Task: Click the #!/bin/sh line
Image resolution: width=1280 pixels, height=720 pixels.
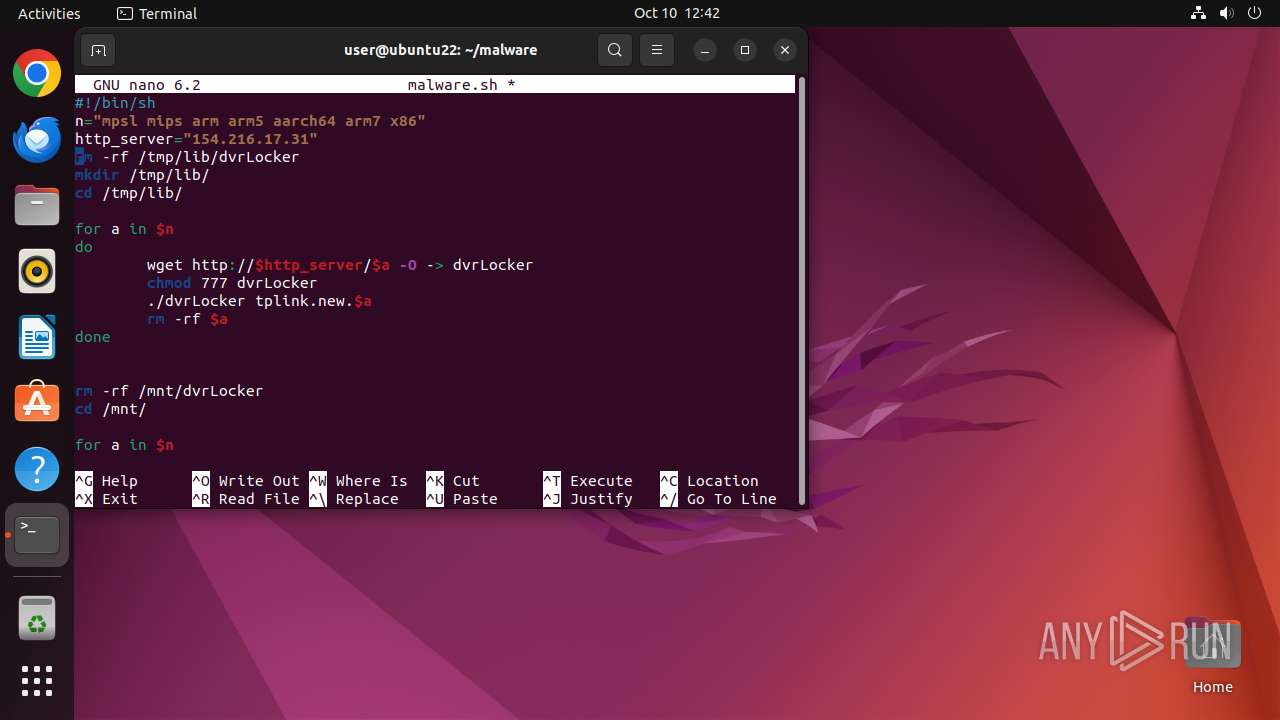Action: pyautogui.click(x=115, y=103)
